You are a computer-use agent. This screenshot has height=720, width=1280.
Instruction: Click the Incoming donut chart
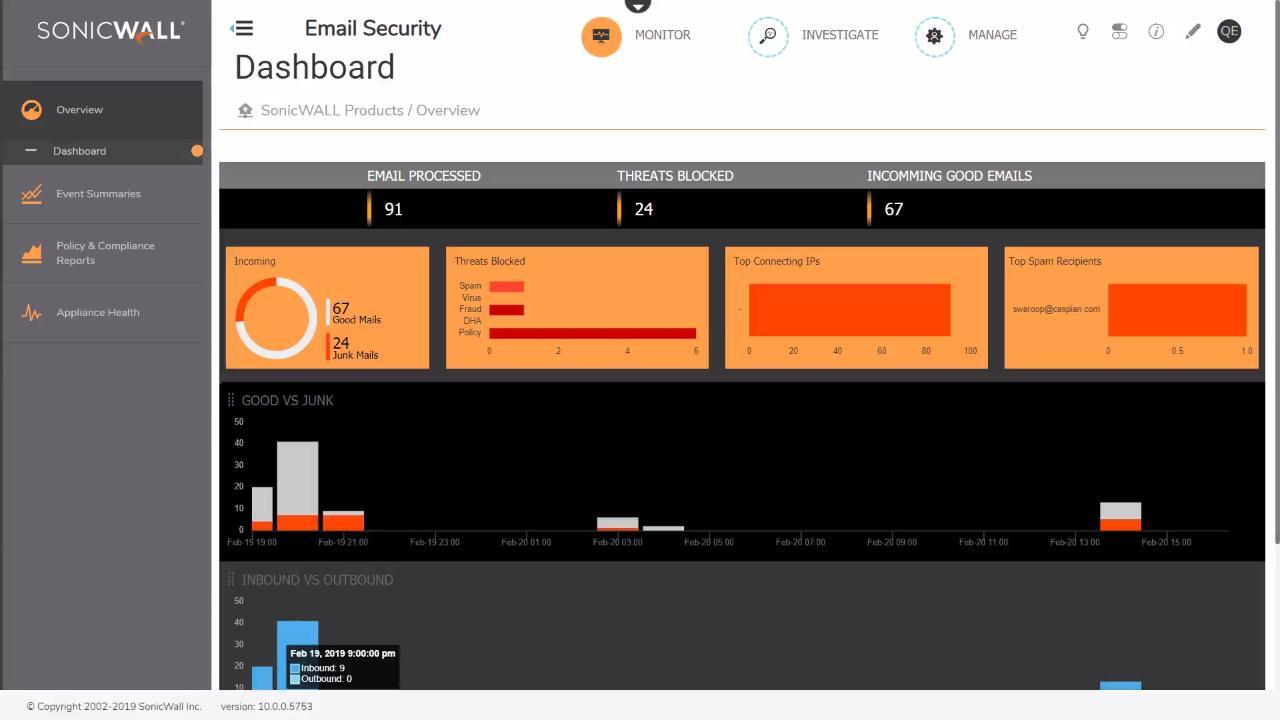pyautogui.click(x=275, y=318)
